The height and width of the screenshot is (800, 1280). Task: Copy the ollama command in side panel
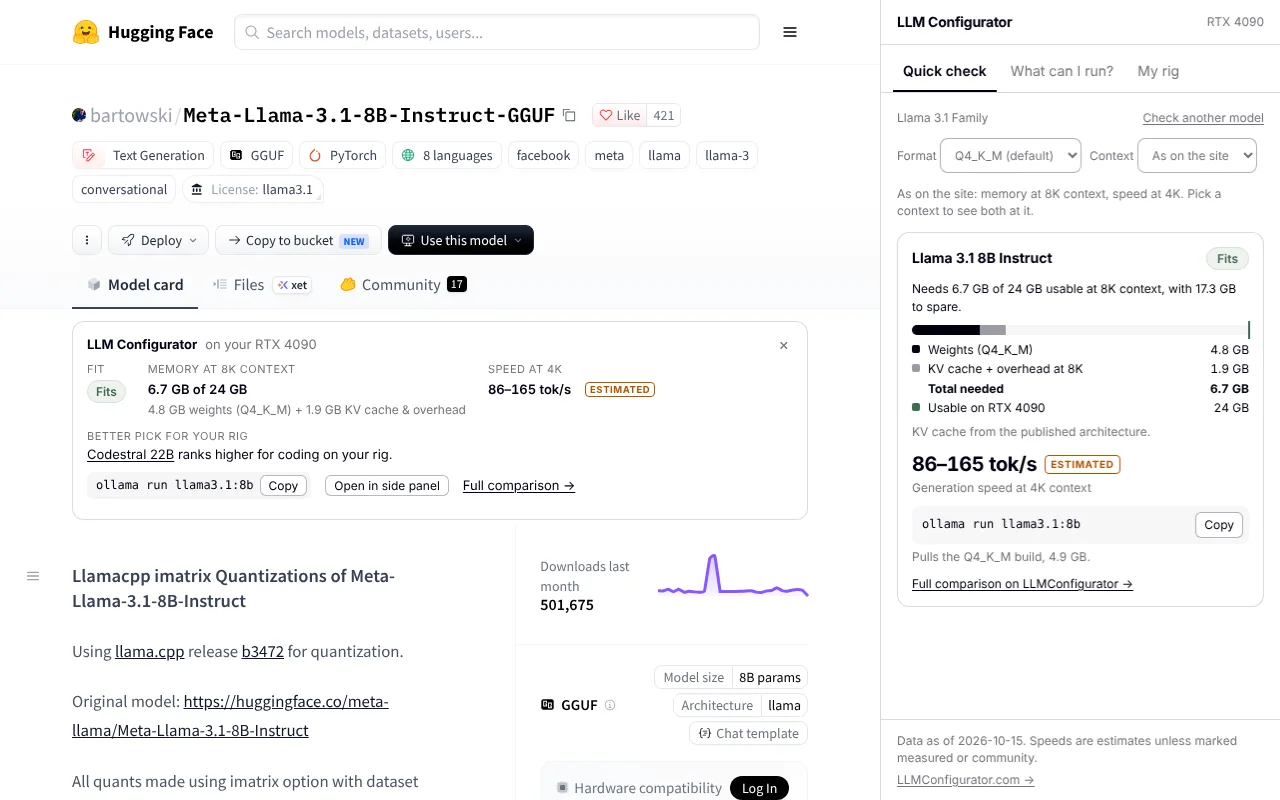pos(1219,525)
